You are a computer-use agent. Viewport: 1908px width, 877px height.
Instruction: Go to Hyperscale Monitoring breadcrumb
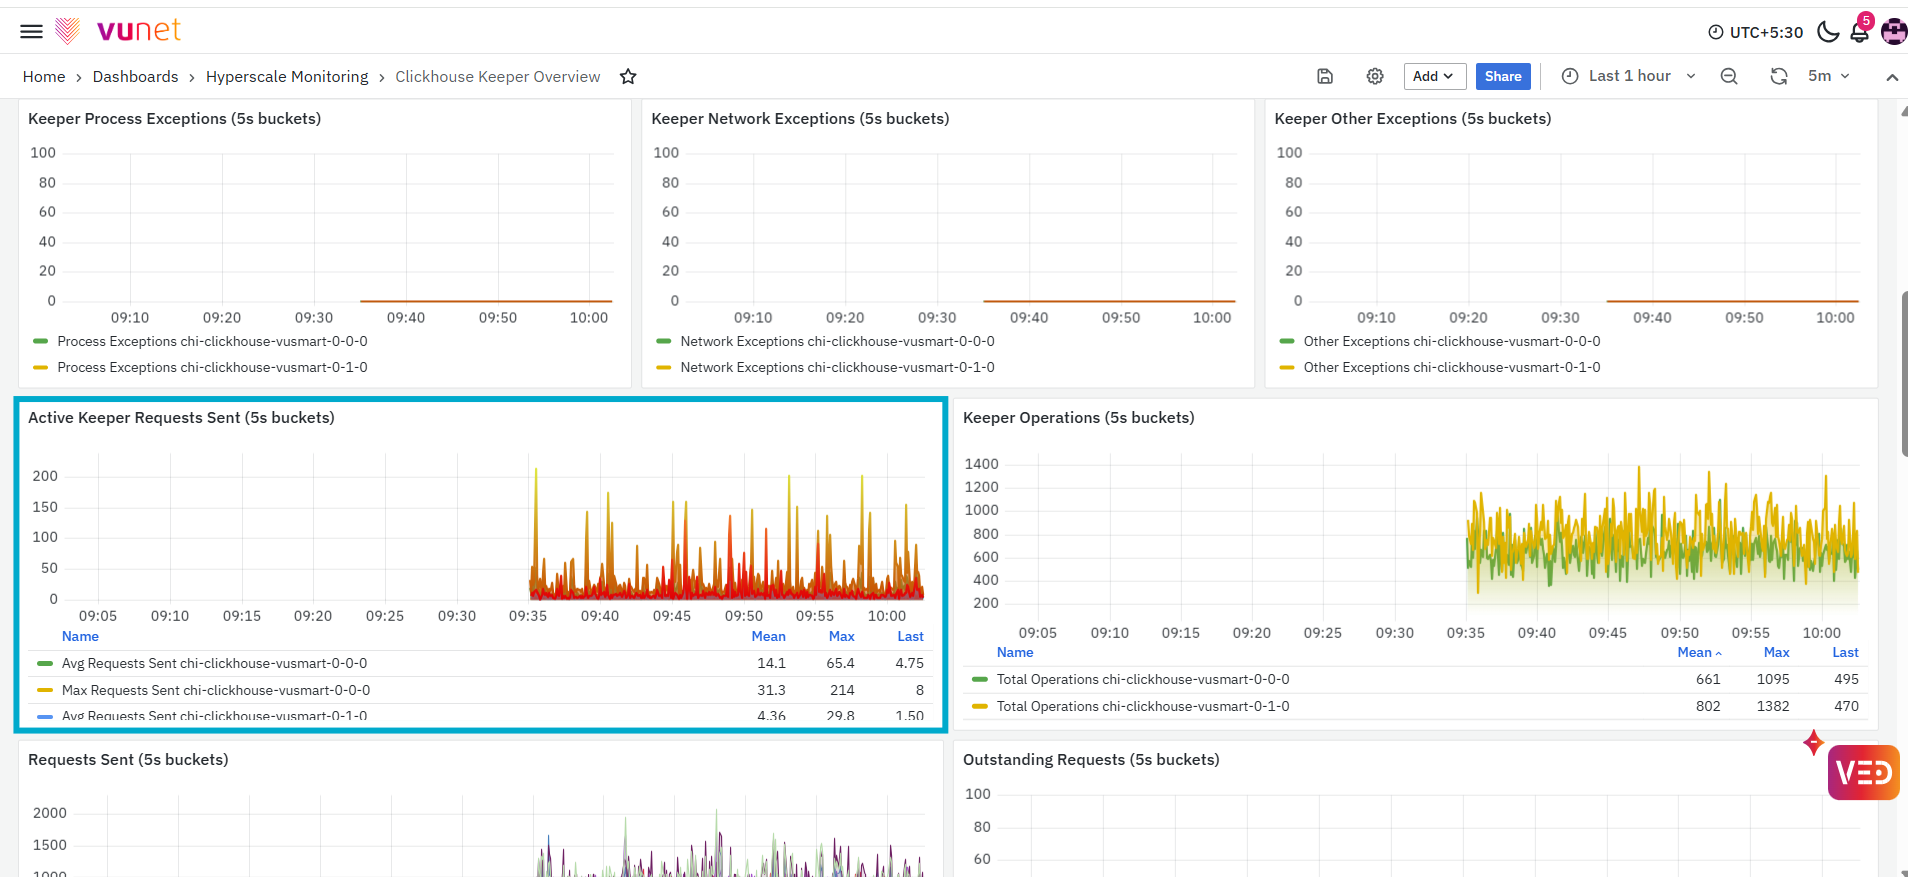[287, 77]
